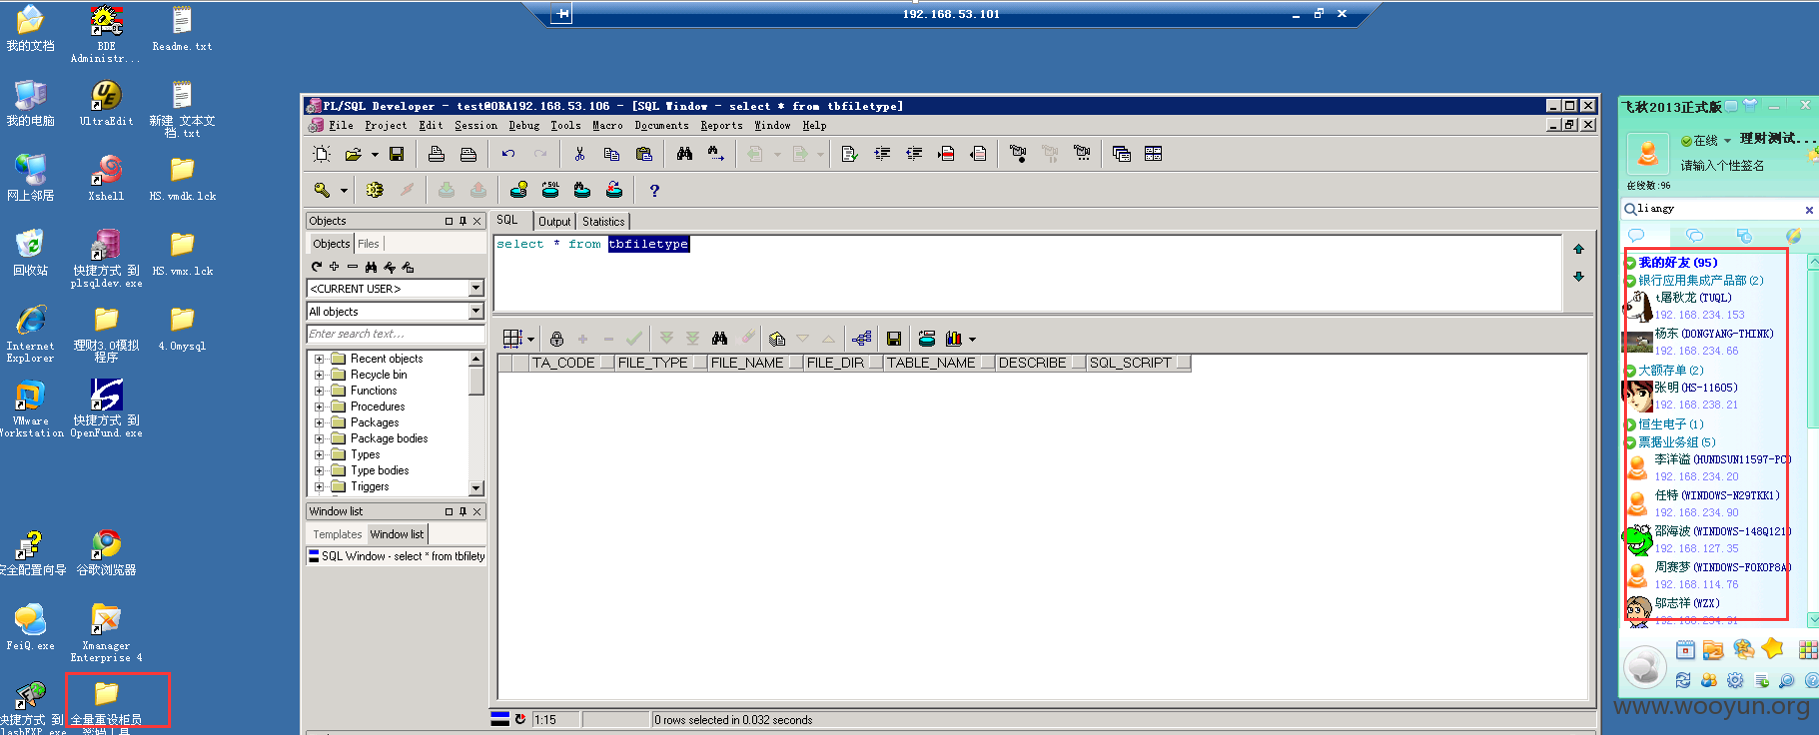The image size is (1819, 735).
Task: Click the Cut scissors icon
Action: [x=579, y=154]
